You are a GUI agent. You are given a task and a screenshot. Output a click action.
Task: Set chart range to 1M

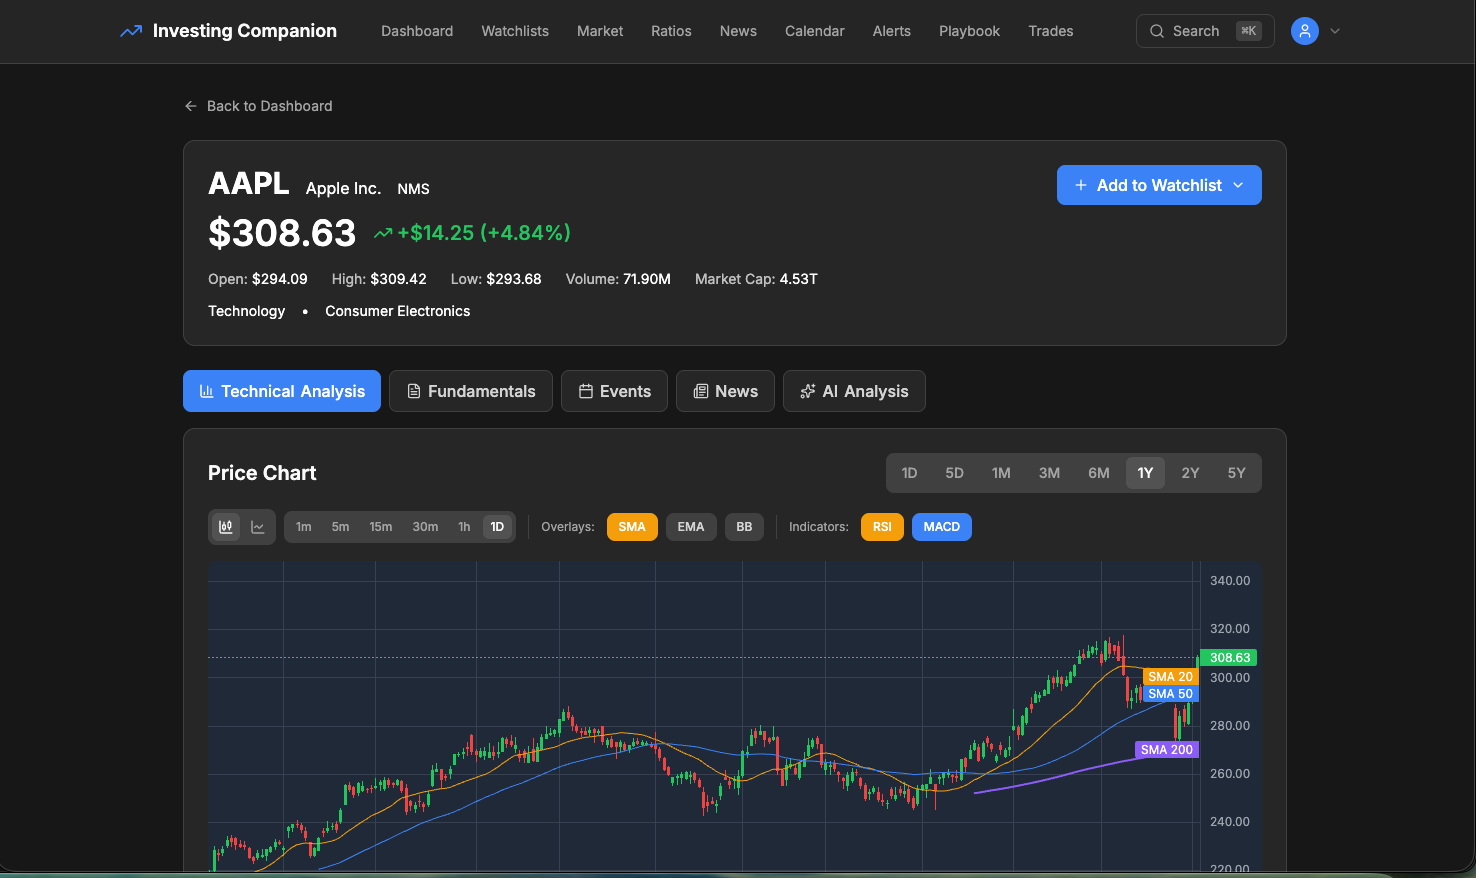pyautogui.click(x=1001, y=473)
